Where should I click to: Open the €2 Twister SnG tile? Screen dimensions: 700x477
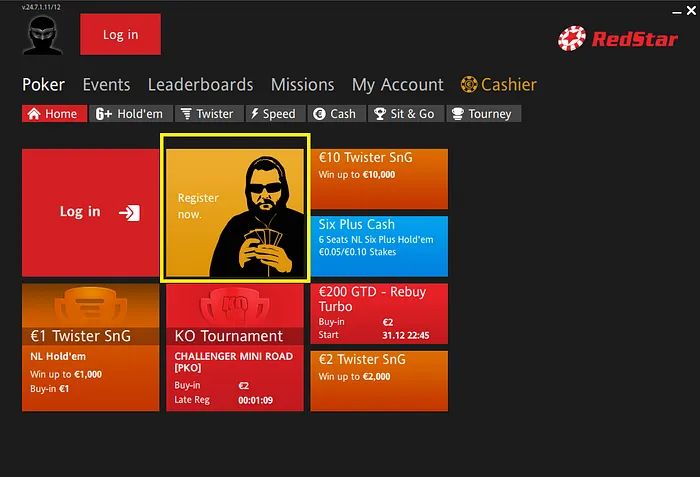[379, 381]
